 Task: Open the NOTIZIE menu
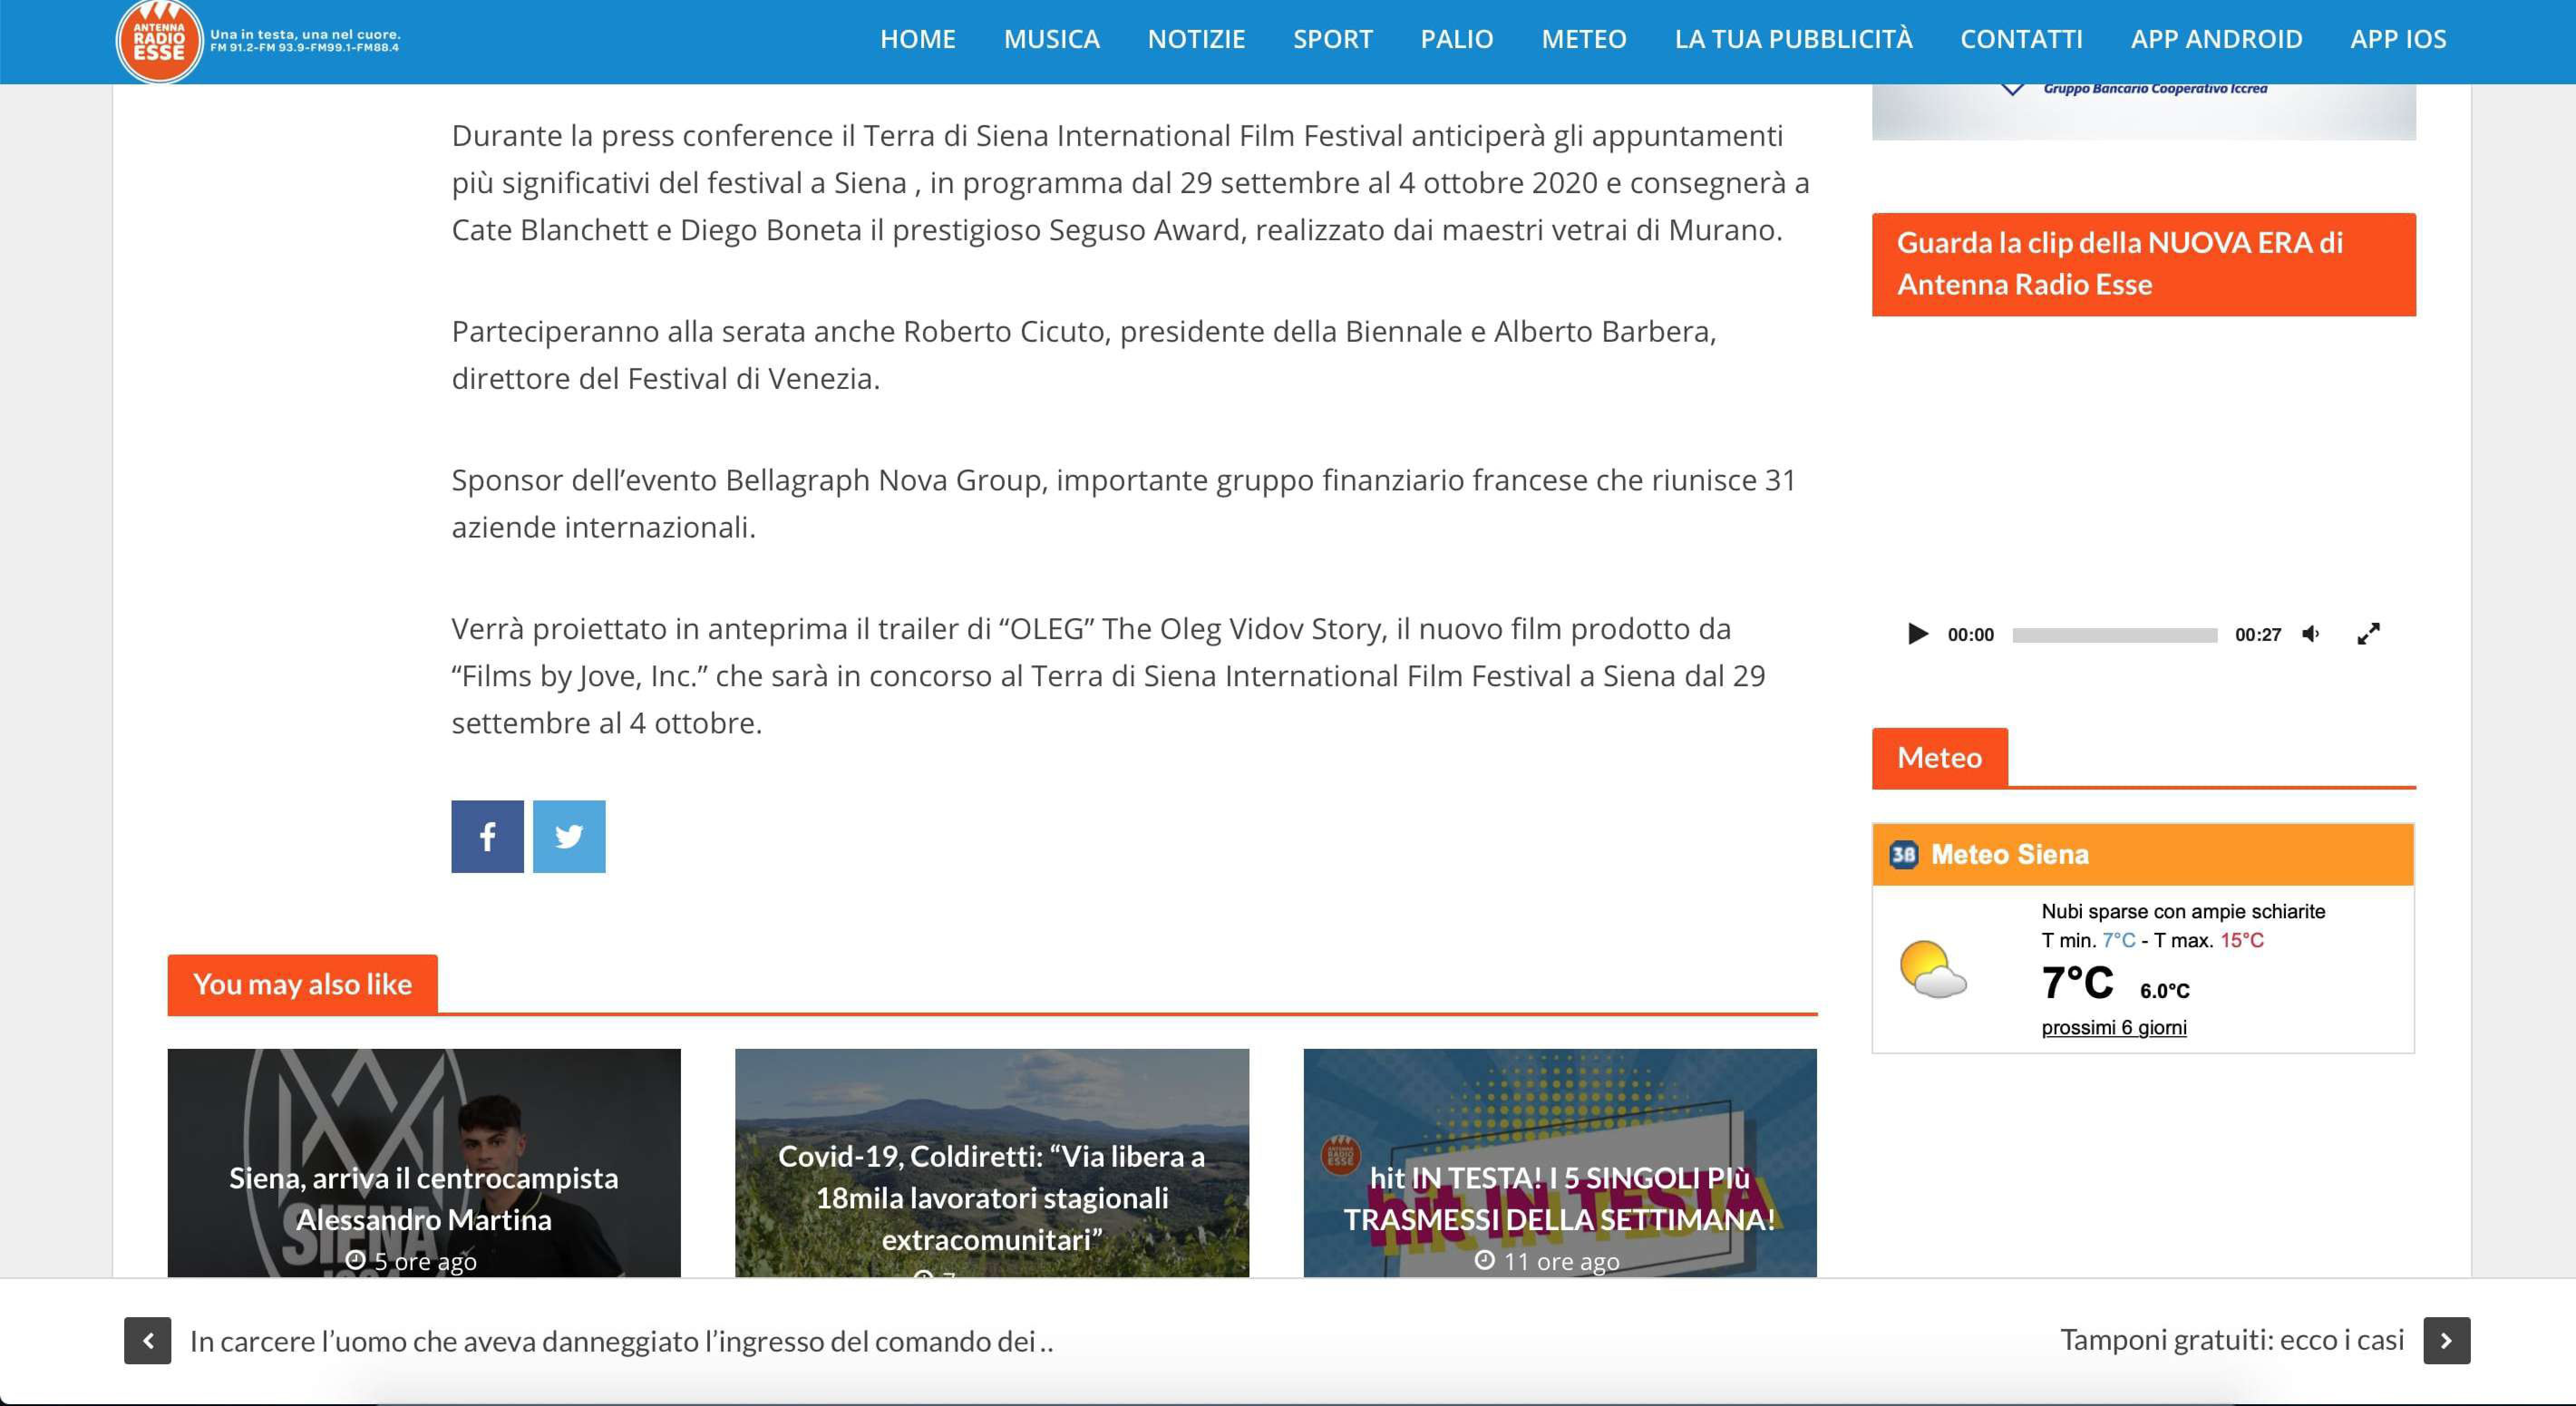(1196, 39)
